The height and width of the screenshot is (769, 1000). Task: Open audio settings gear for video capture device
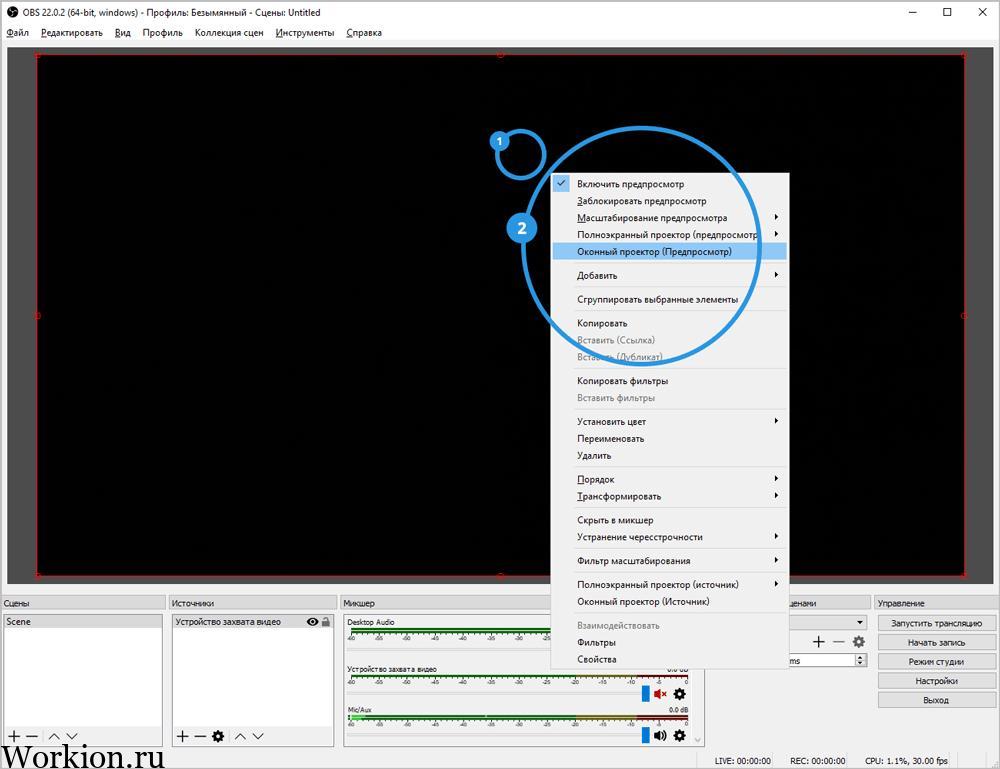coord(680,694)
